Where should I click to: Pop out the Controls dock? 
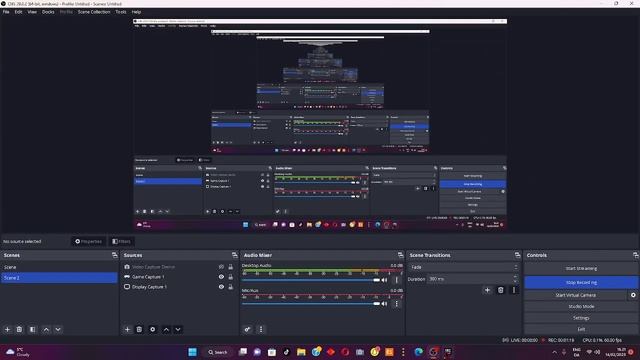click(636, 255)
